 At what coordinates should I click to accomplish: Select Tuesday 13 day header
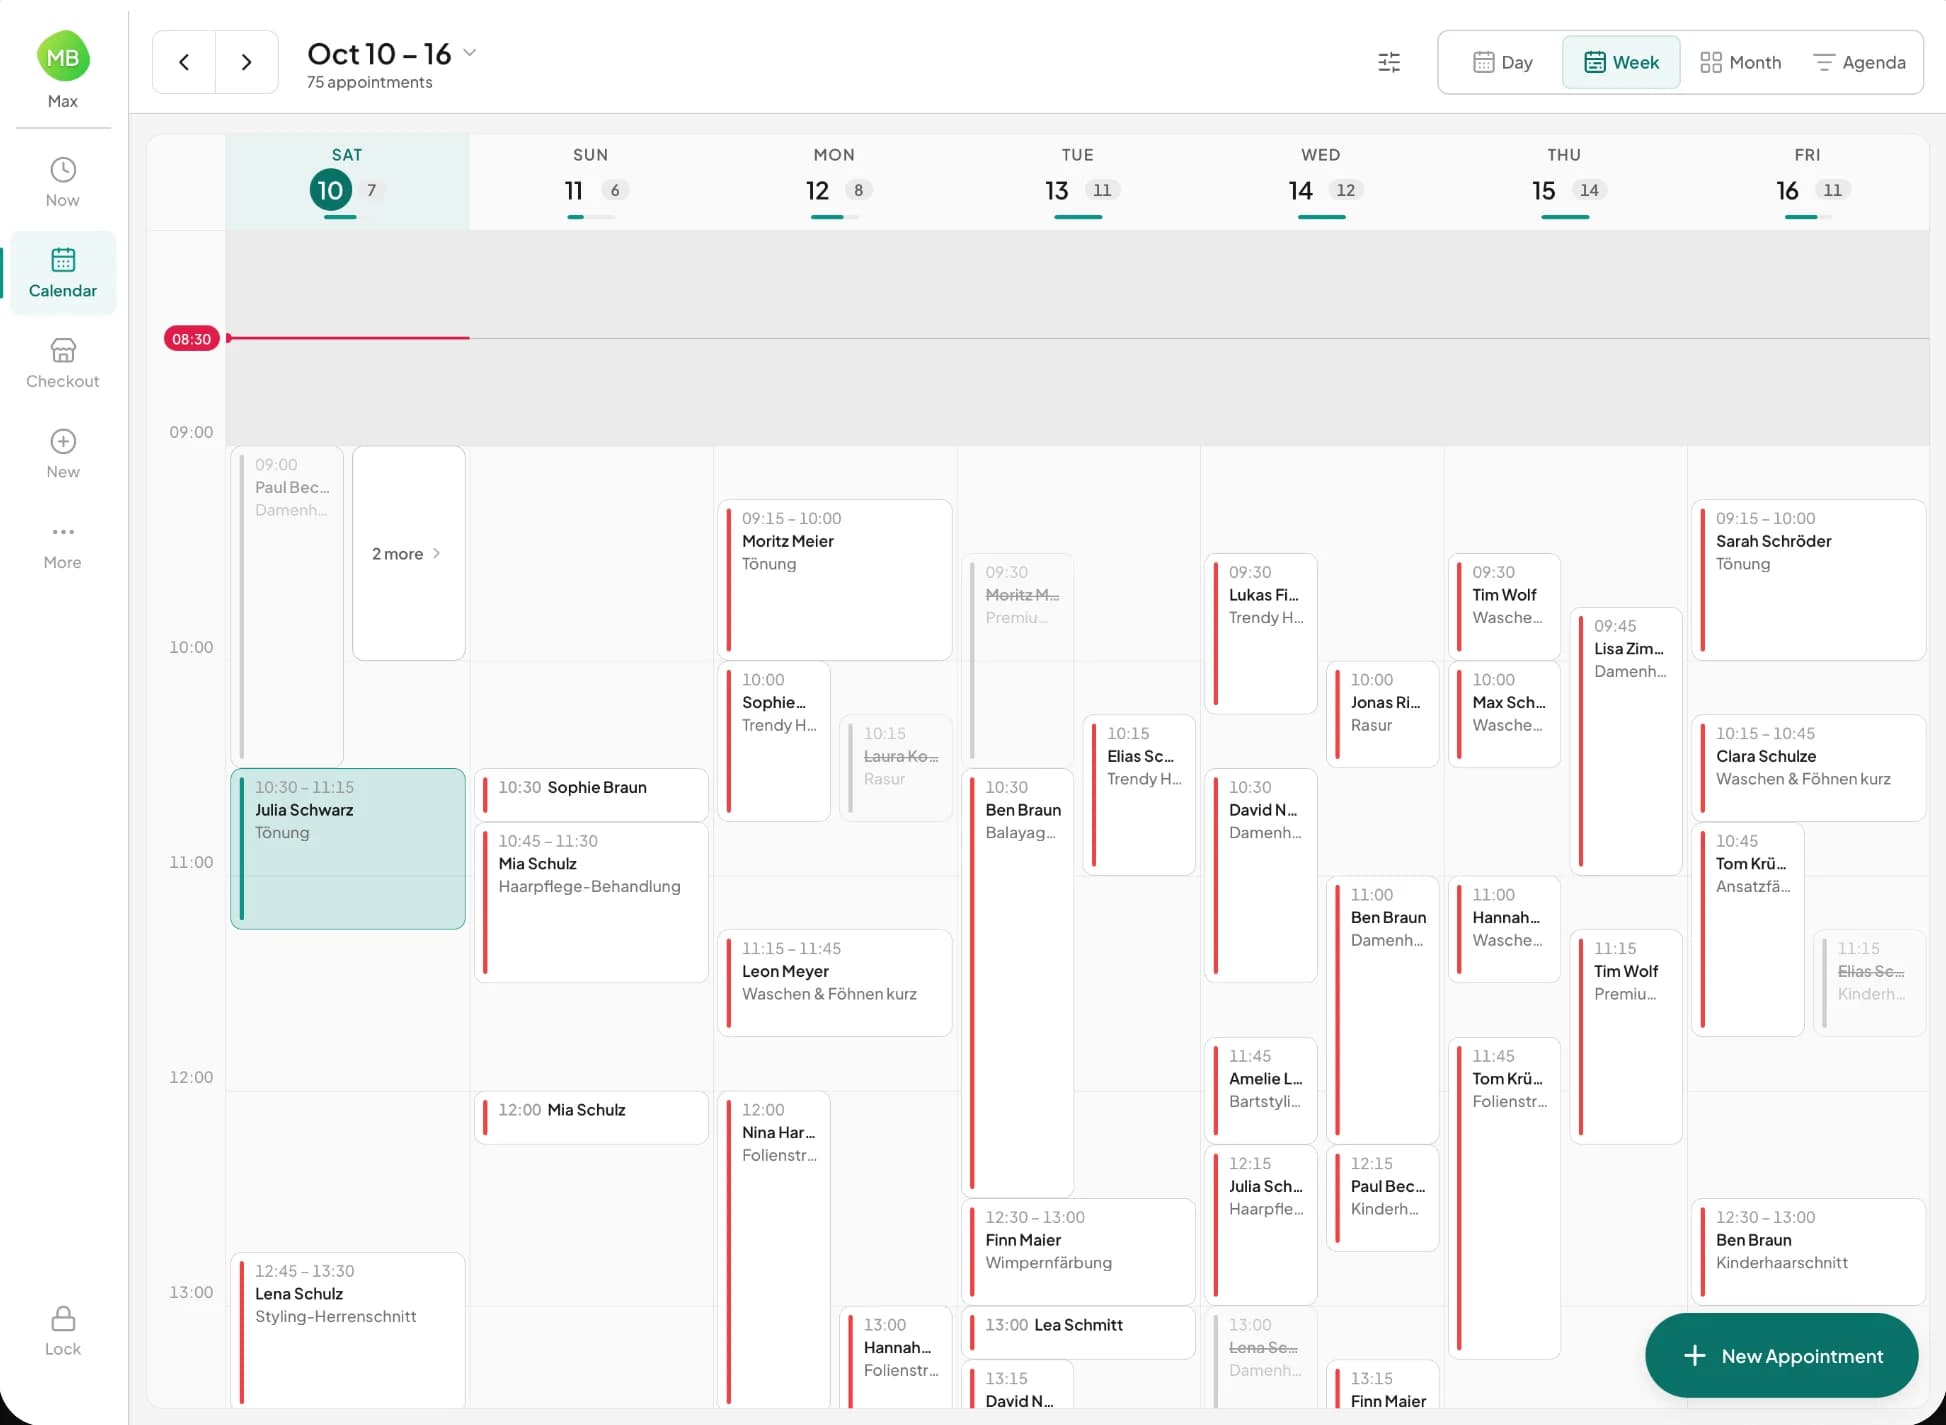point(1078,182)
